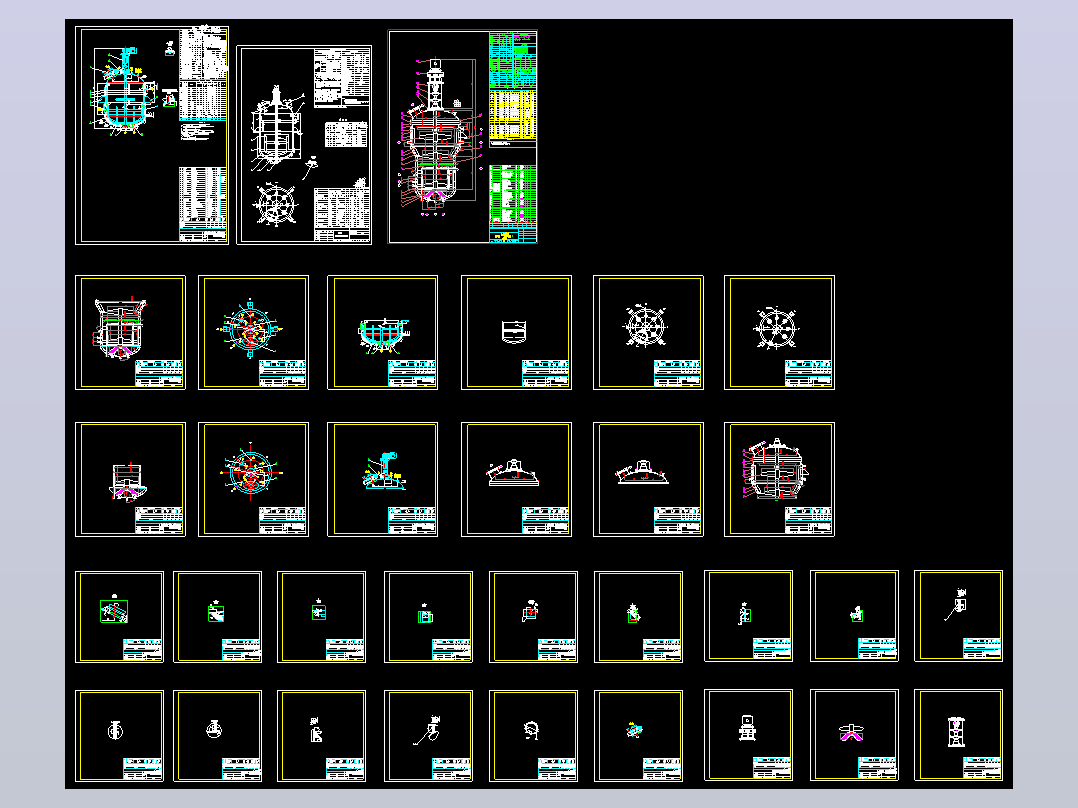Select the small vessel sheet with magenta cone bottom

(x=130, y=479)
